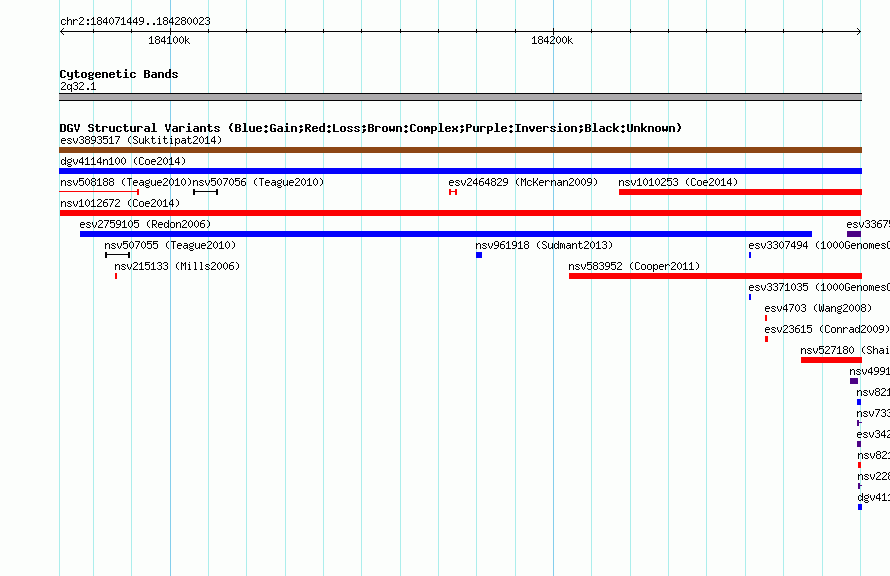Open the dgv4114n100 (Coe2014) label

[123, 161]
